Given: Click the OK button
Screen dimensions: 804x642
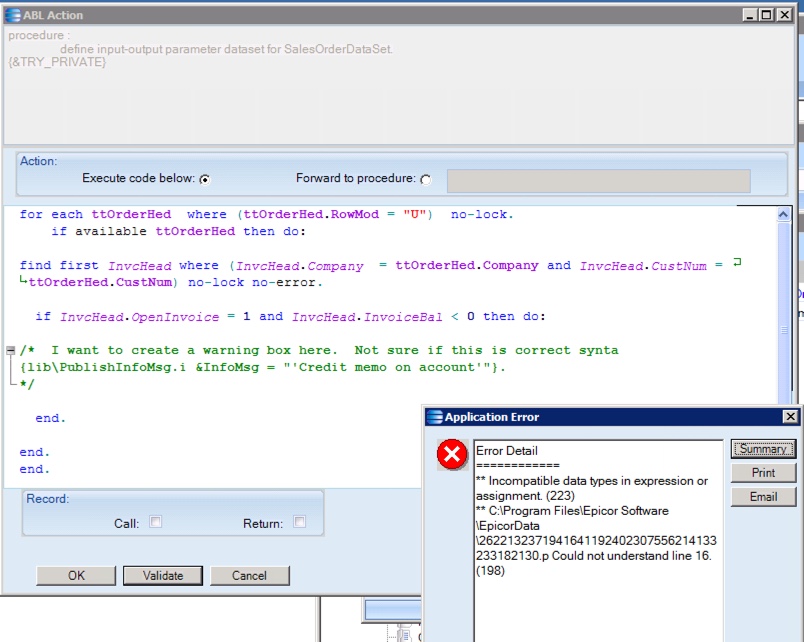Looking at the screenshot, I should point(76,575).
